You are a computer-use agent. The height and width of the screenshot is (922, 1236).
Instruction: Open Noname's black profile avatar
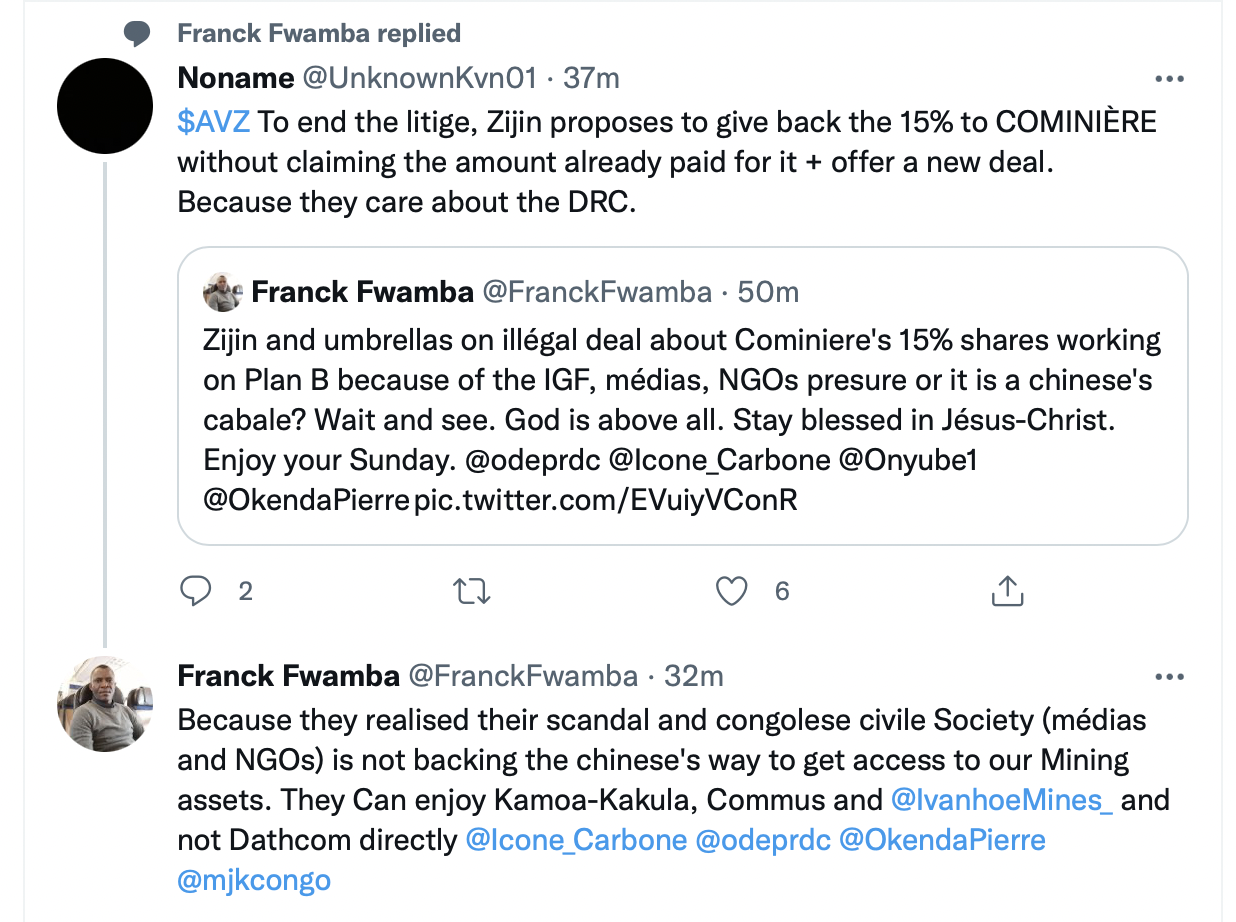105,105
